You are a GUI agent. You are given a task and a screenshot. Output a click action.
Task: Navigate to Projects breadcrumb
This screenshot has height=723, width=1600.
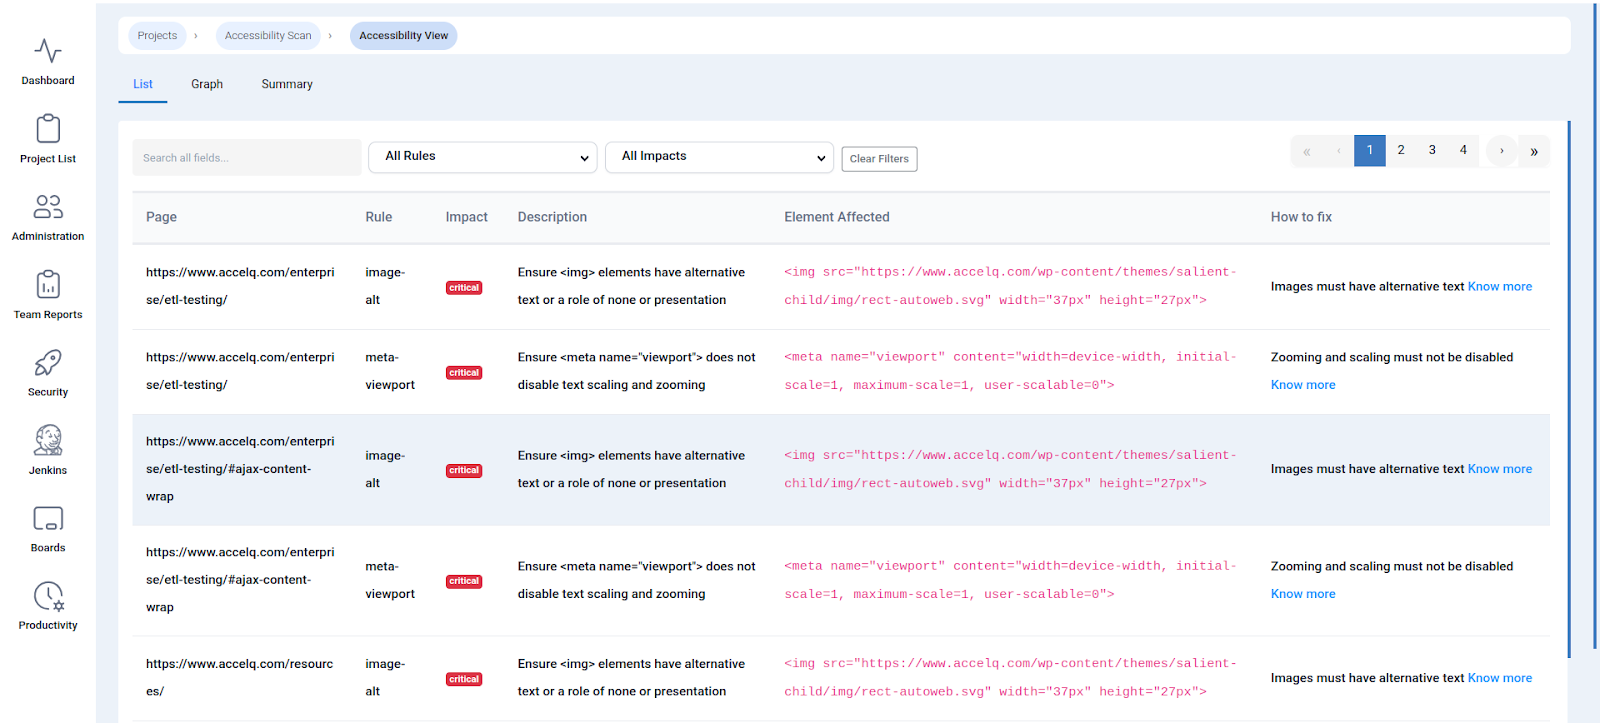point(157,36)
